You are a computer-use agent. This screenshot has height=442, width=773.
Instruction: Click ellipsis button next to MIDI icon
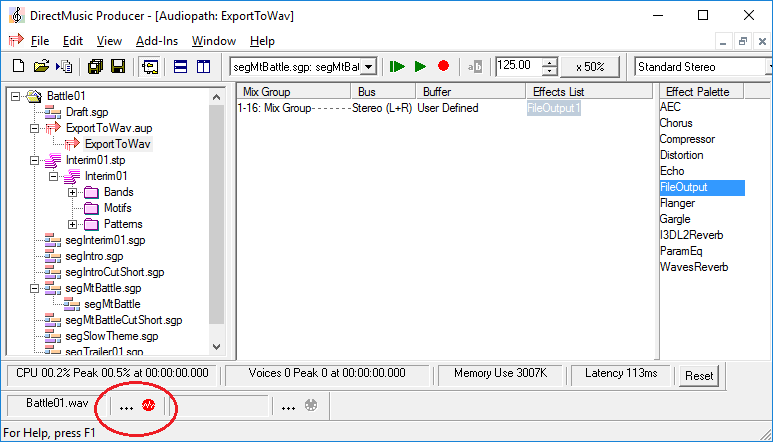288,407
